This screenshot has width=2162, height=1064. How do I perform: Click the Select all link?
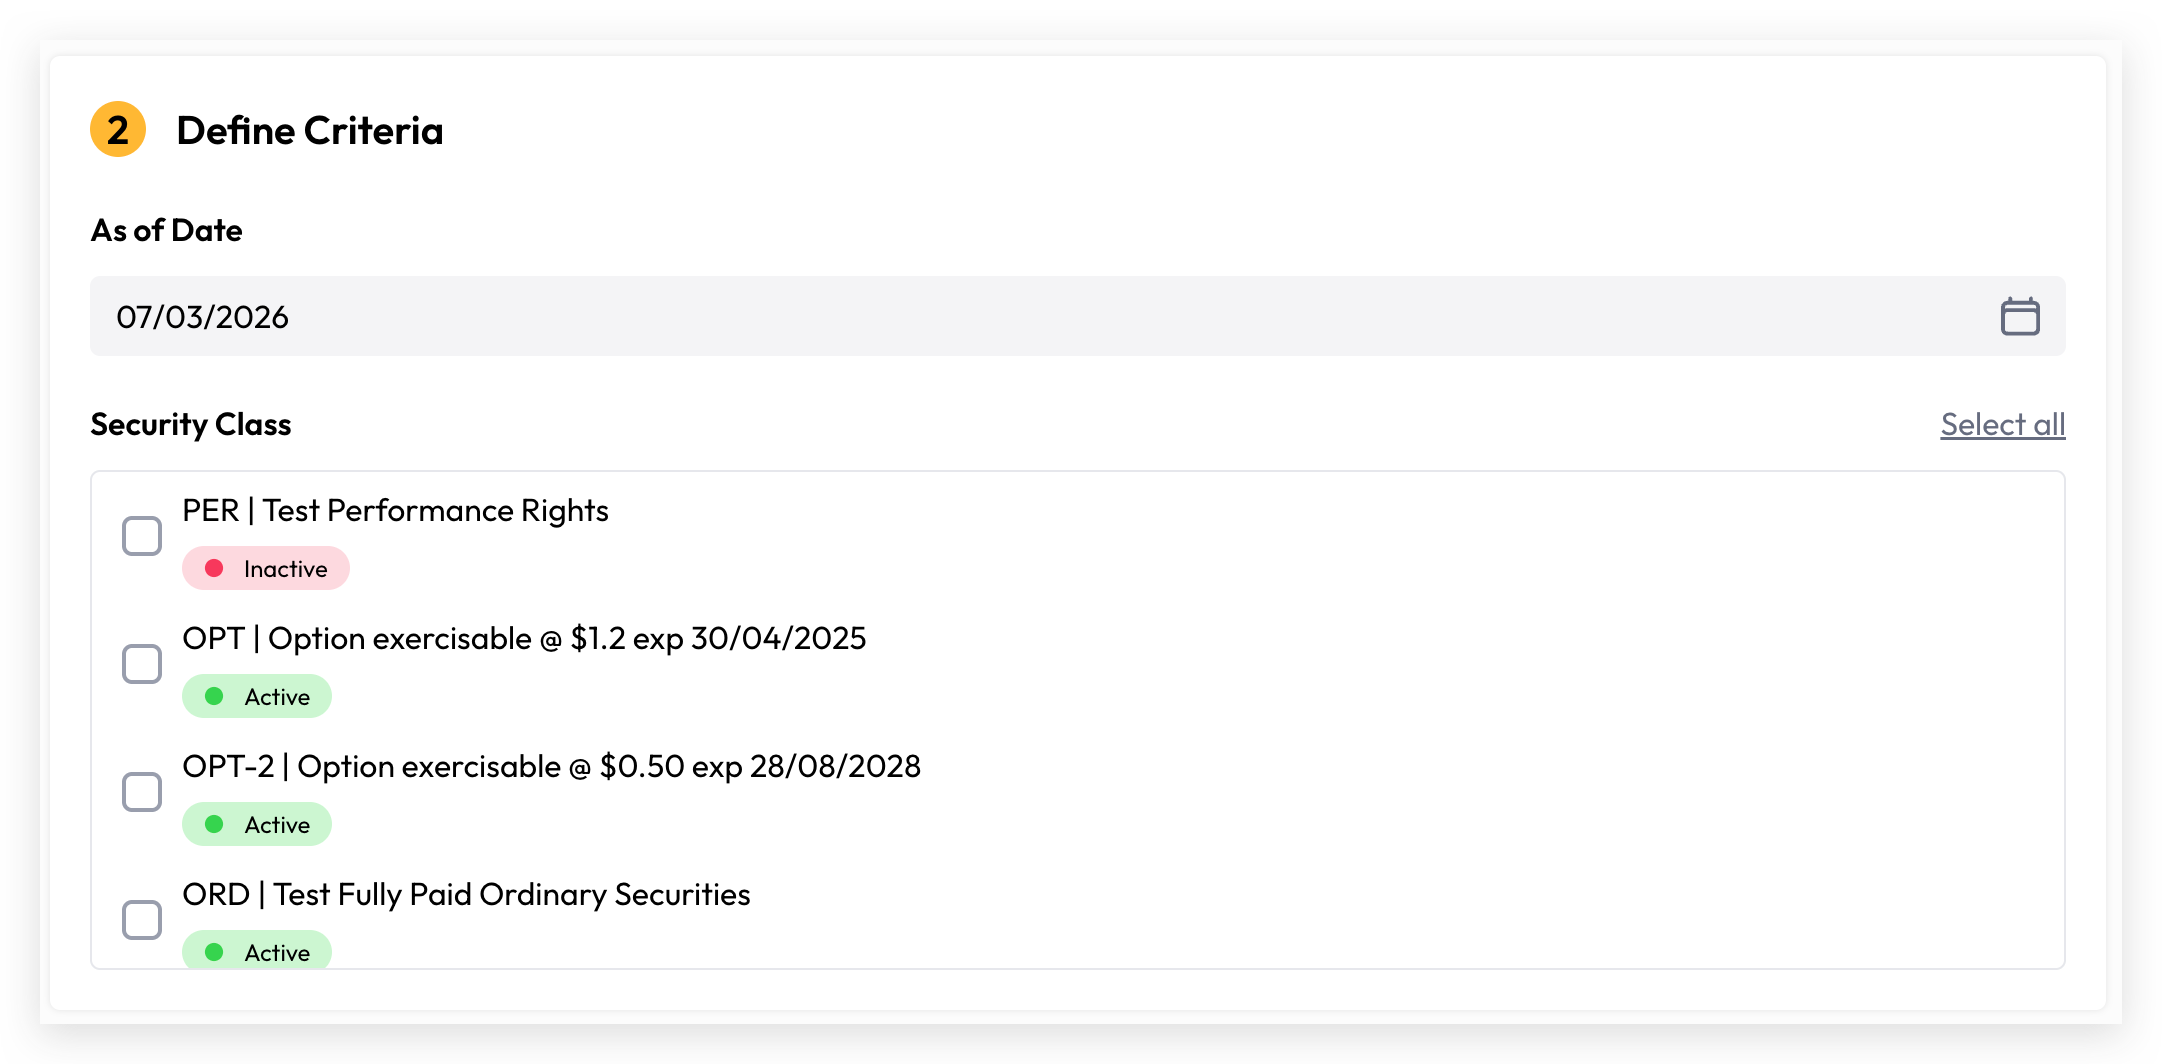(x=2003, y=424)
